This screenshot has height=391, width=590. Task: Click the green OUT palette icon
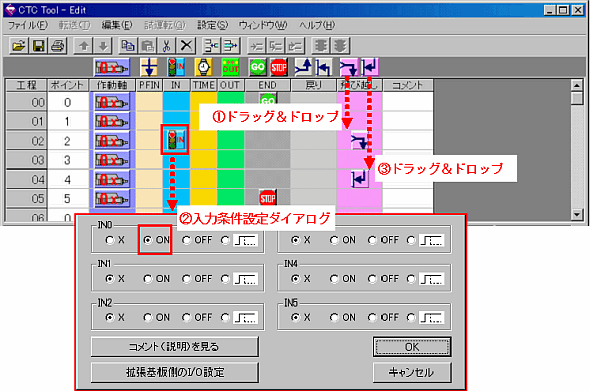230,67
